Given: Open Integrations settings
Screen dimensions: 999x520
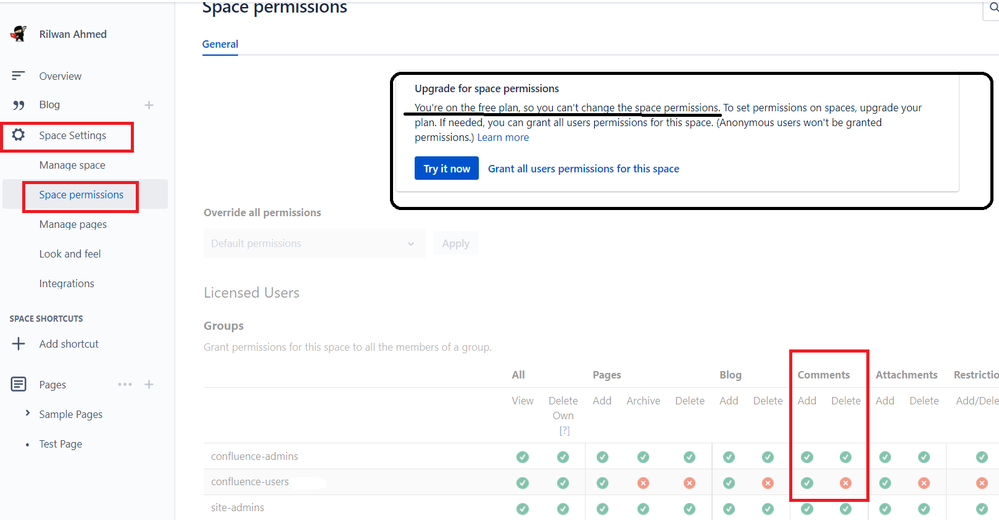Looking at the screenshot, I should [x=66, y=284].
